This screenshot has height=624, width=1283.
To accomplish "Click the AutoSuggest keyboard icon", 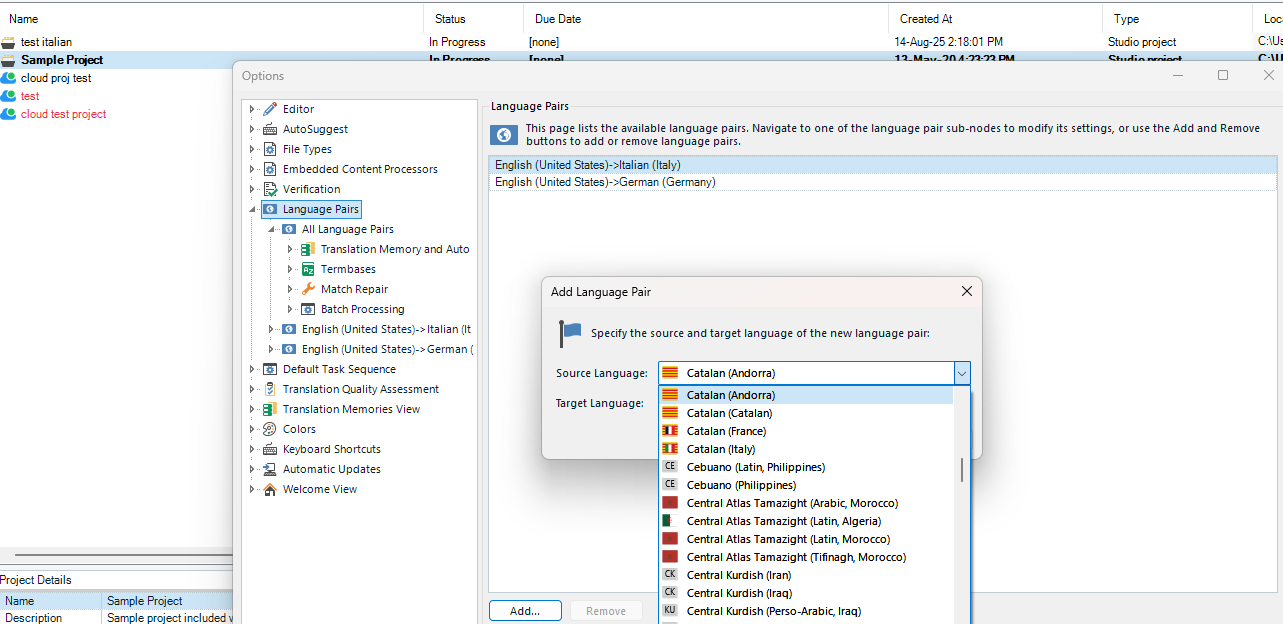I will [x=270, y=128].
